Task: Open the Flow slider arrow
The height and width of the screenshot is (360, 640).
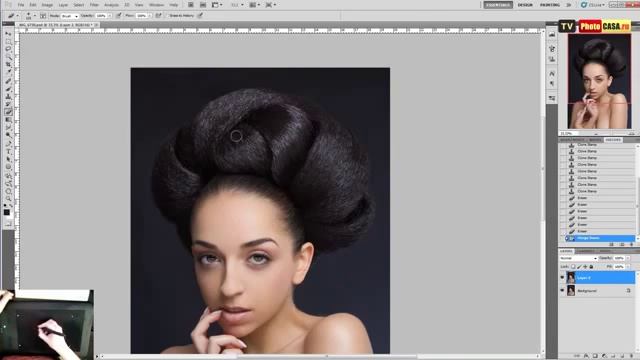Action: click(150, 16)
